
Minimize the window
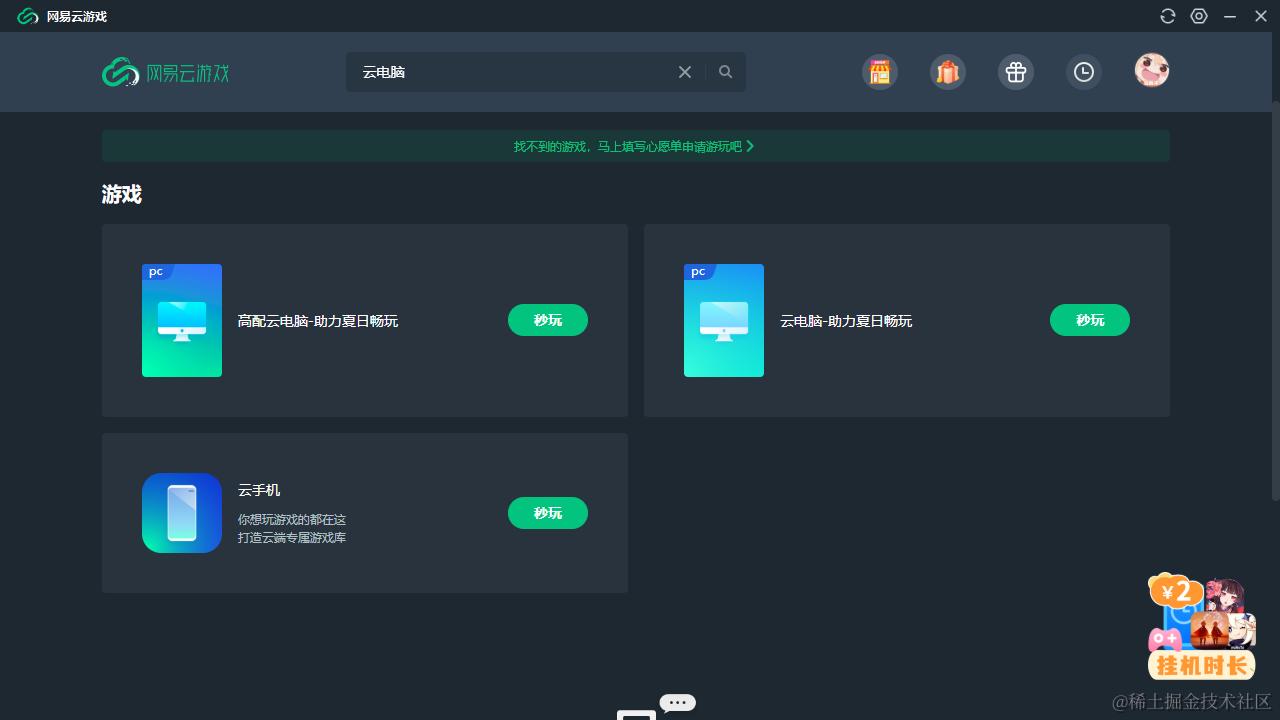[x=1230, y=16]
